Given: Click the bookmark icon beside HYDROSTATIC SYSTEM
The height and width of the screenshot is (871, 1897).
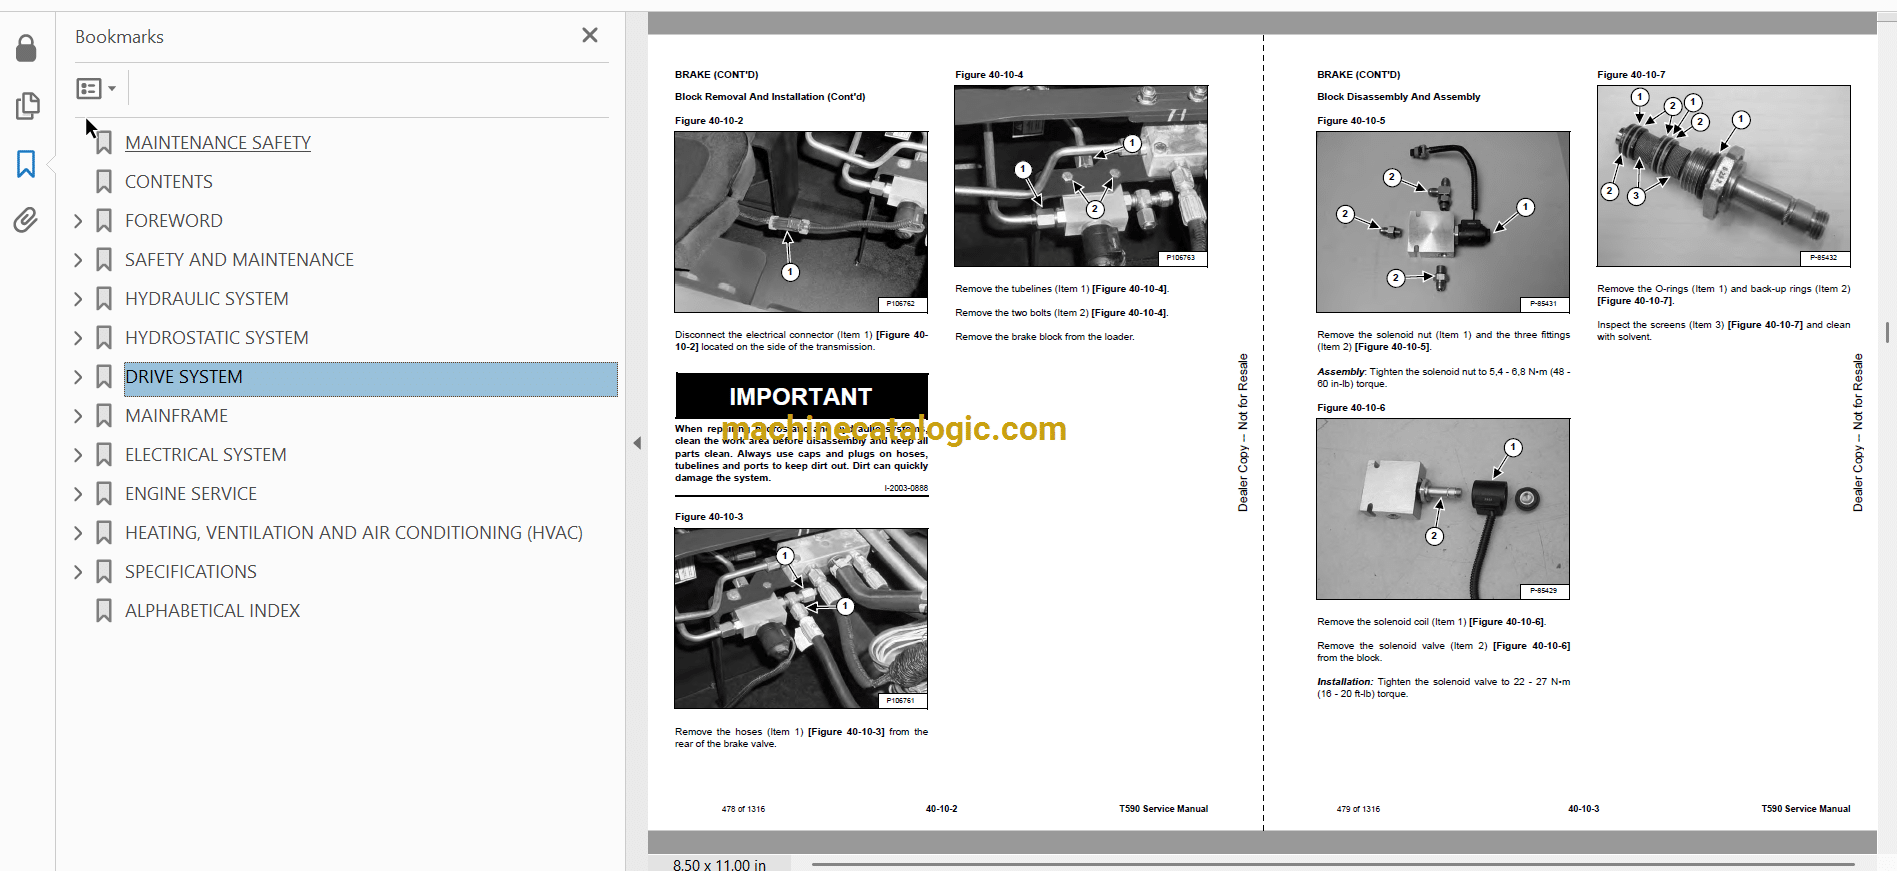Looking at the screenshot, I should click(x=104, y=338).
